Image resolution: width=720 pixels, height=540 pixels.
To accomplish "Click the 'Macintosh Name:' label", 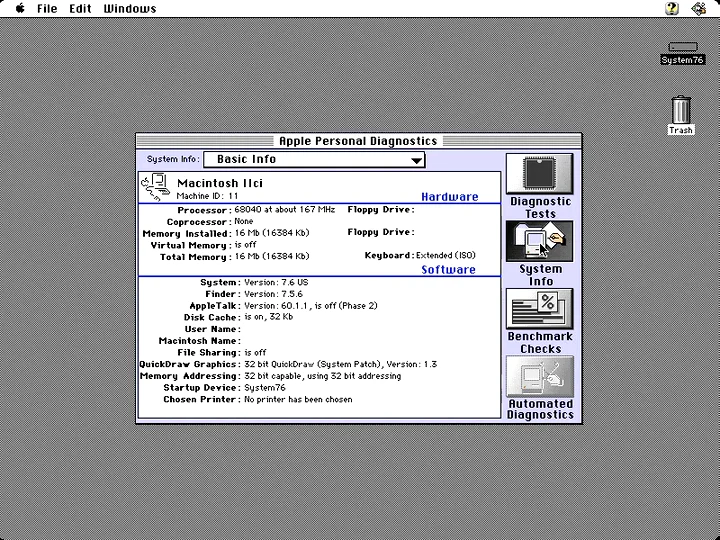I will tap(200, 341).
